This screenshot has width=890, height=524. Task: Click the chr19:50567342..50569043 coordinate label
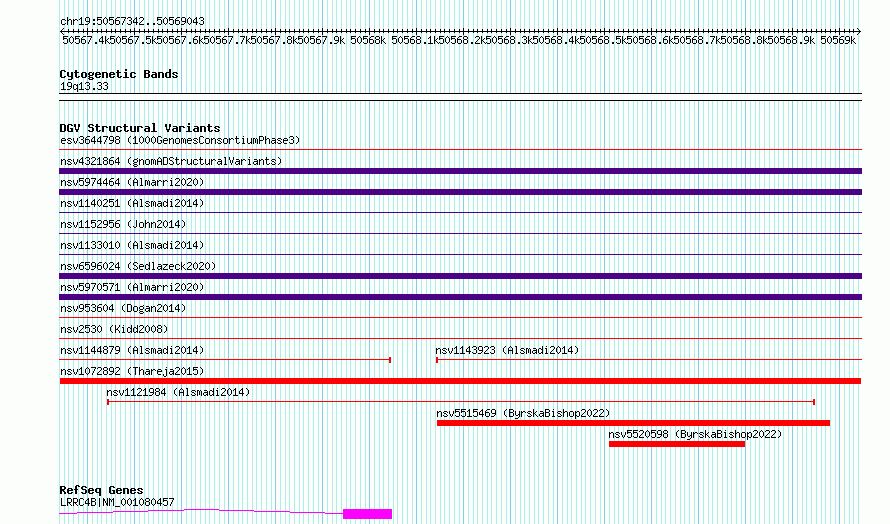(132, 21)
